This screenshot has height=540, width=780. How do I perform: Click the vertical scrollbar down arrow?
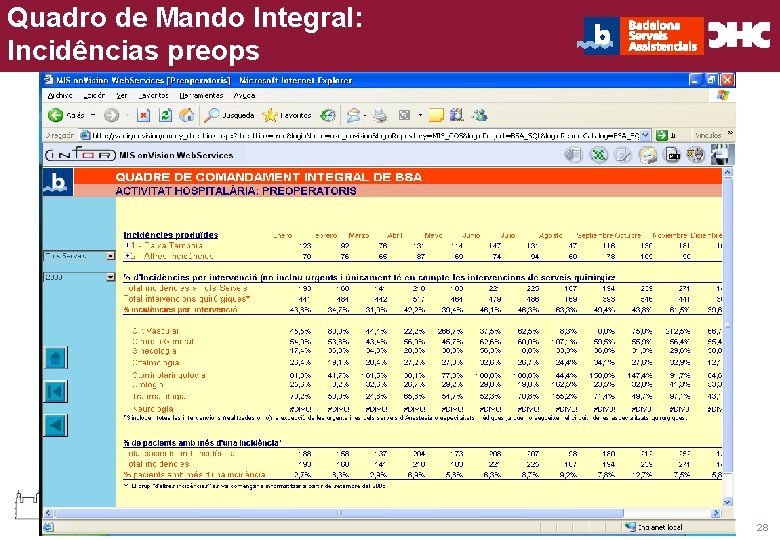pyautogui.click(x=727, y=502)
